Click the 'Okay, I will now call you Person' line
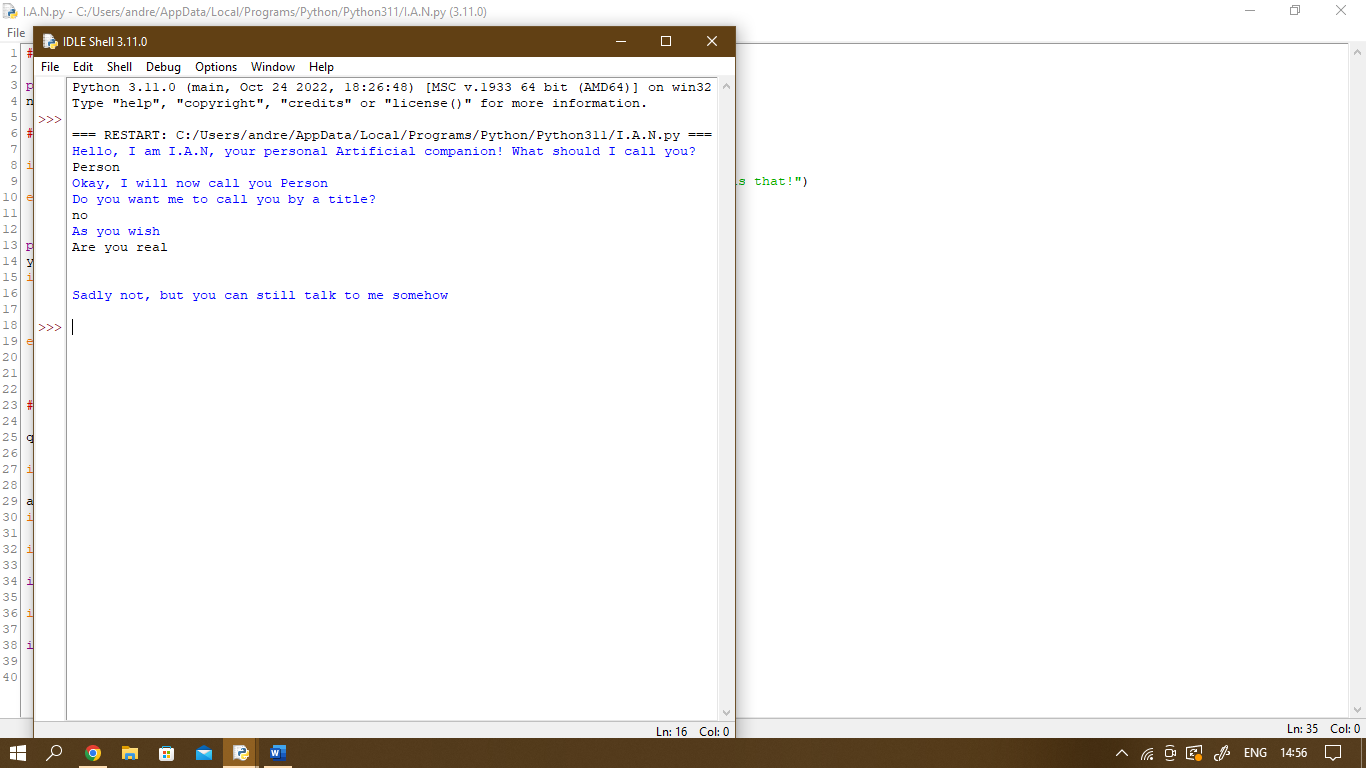The height and width of the screenshot is (768, 1366). tap(200, 183)
